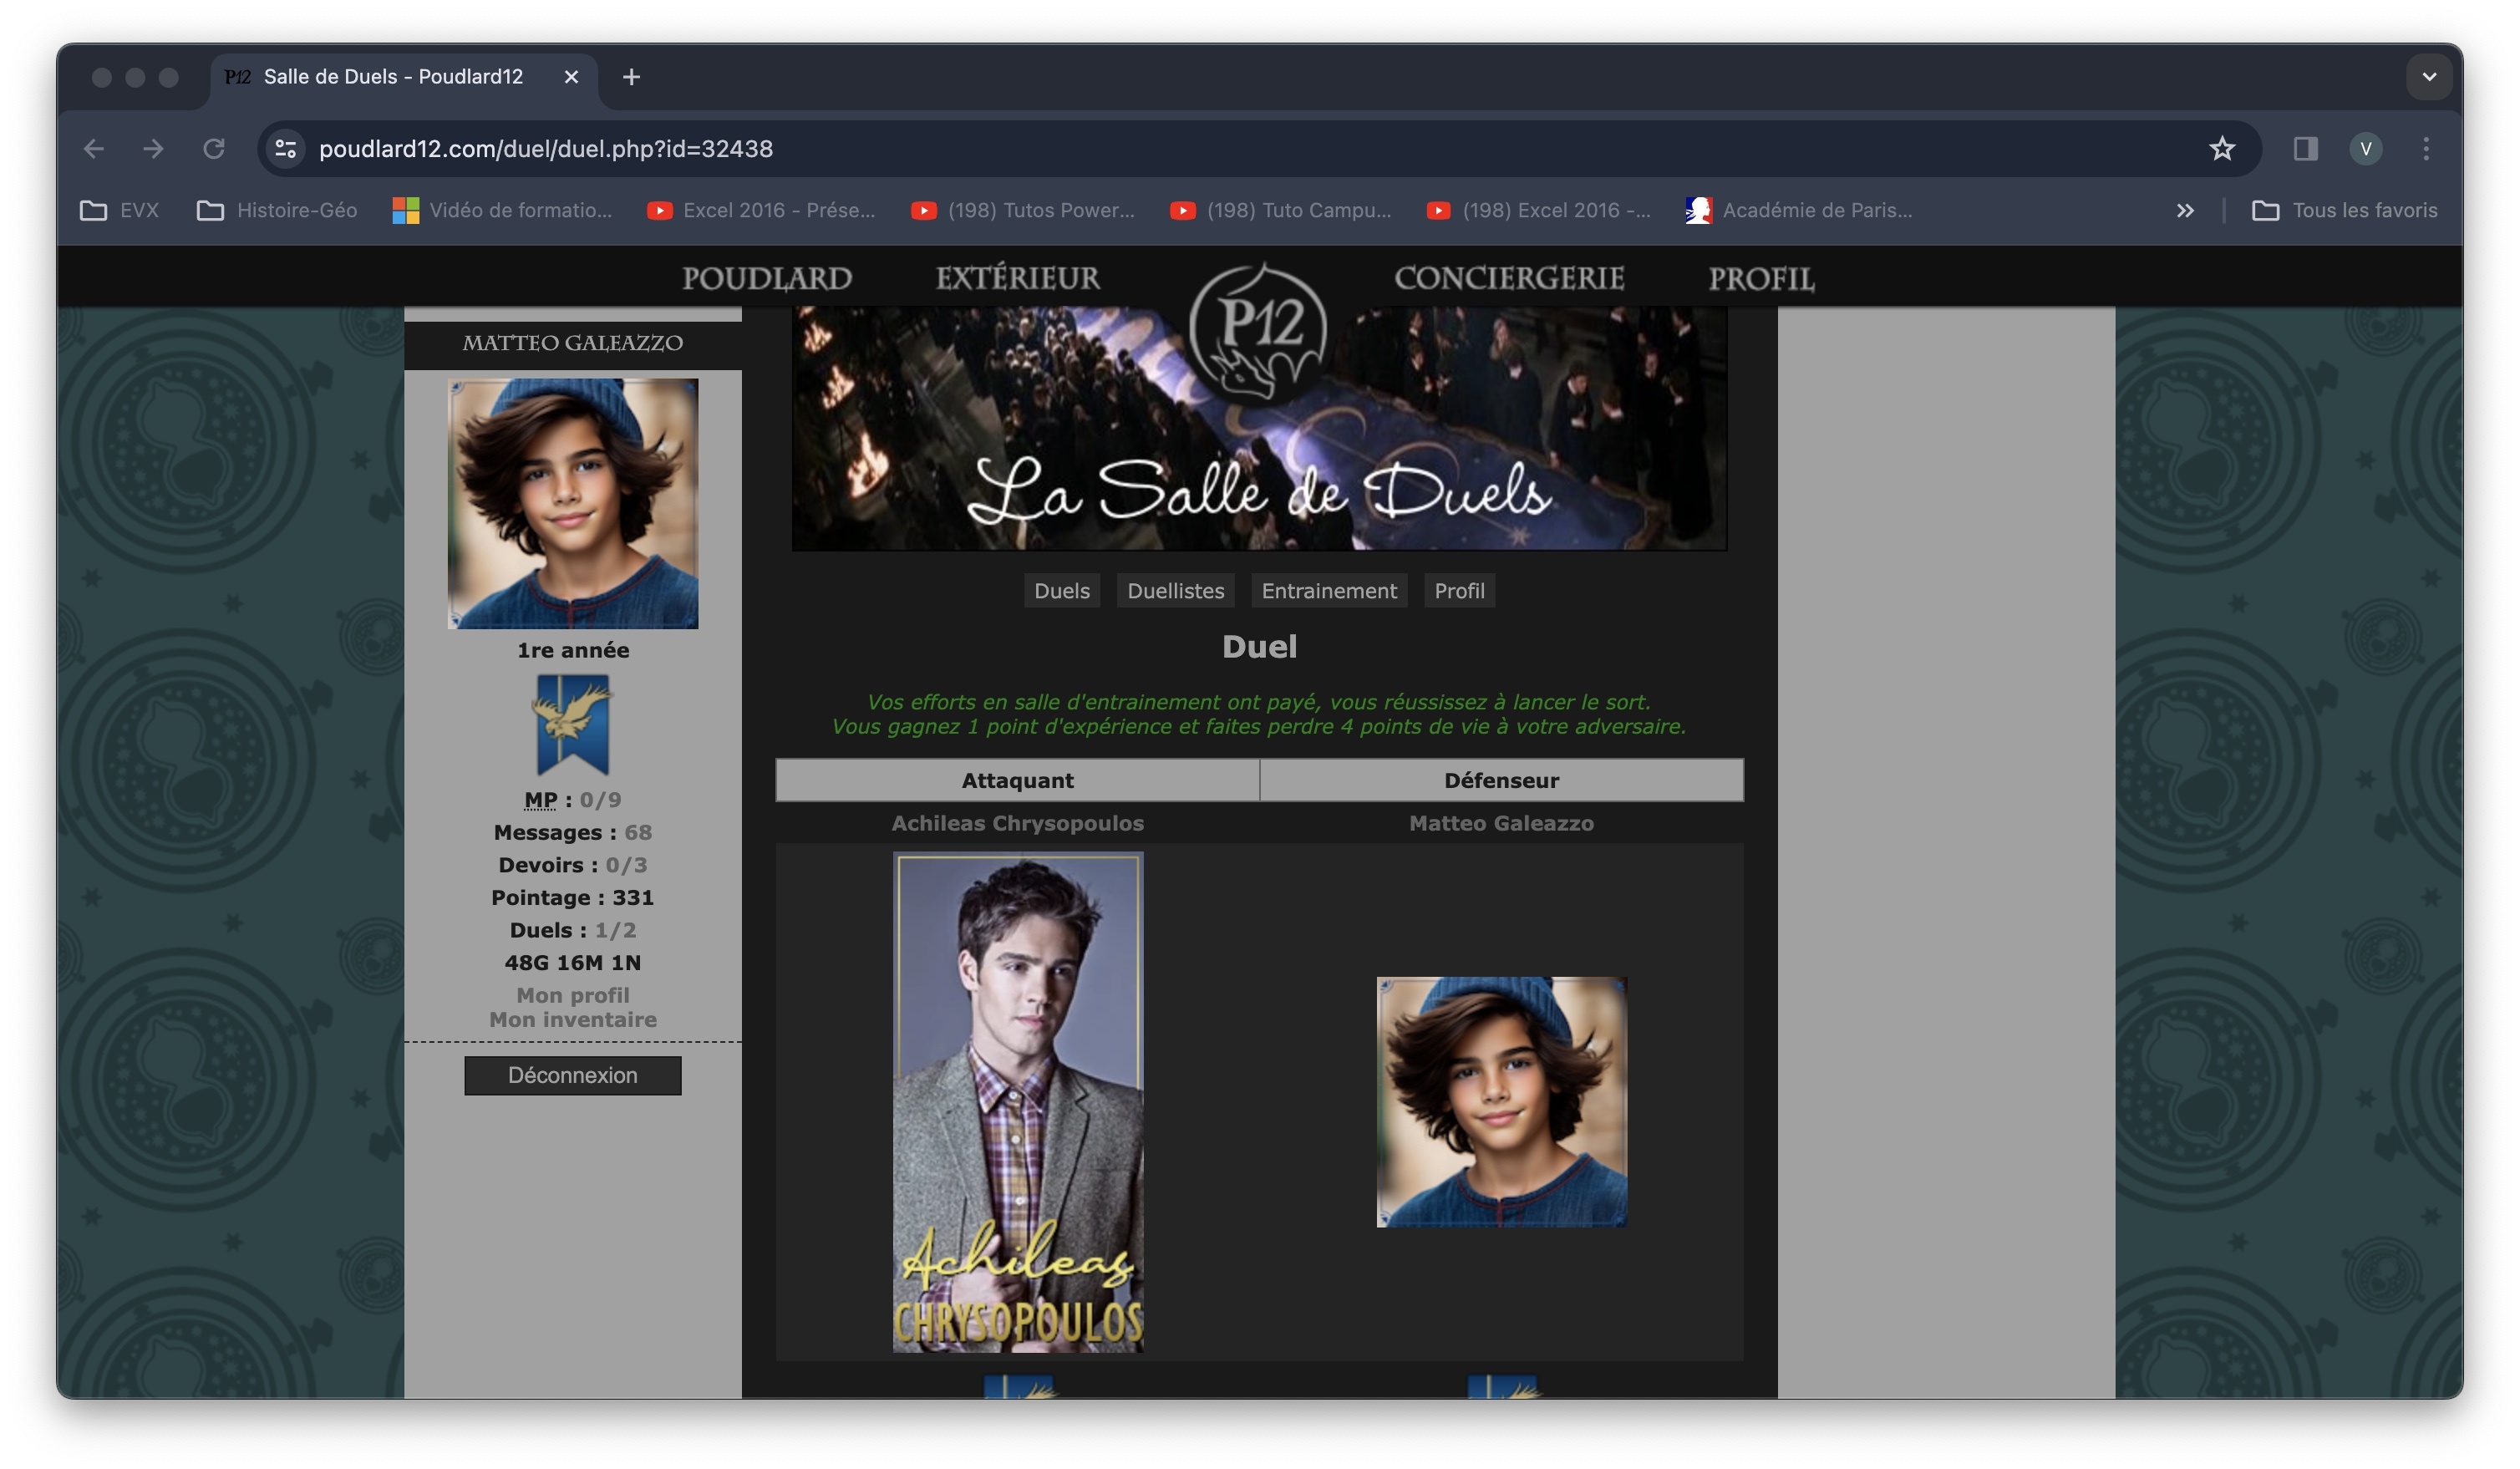Open the Entrainement tab
The height and width of the screenshot is (1469, 2520).
[1328, 591]
